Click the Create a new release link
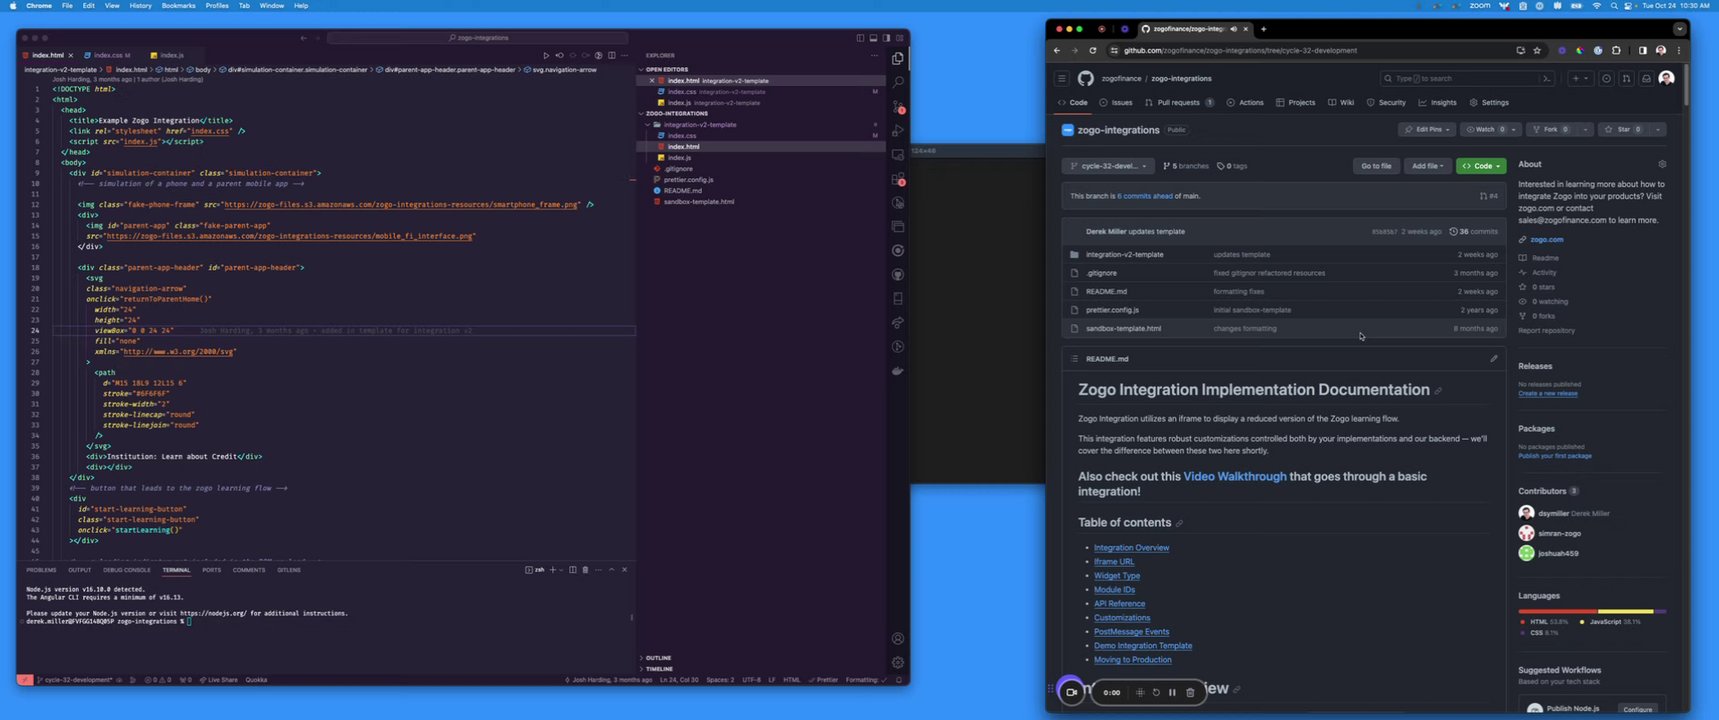This screenshot has height=720, width=1719. [1547, 393]
